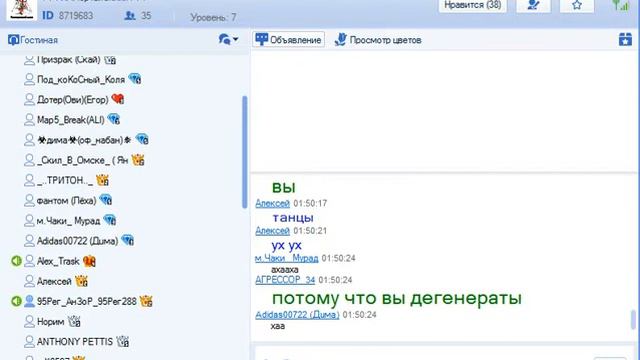The width and height of the screenshot is (640, 360).
Task: Click orange badge beside Alex_Trask
Action: [89, 261]
